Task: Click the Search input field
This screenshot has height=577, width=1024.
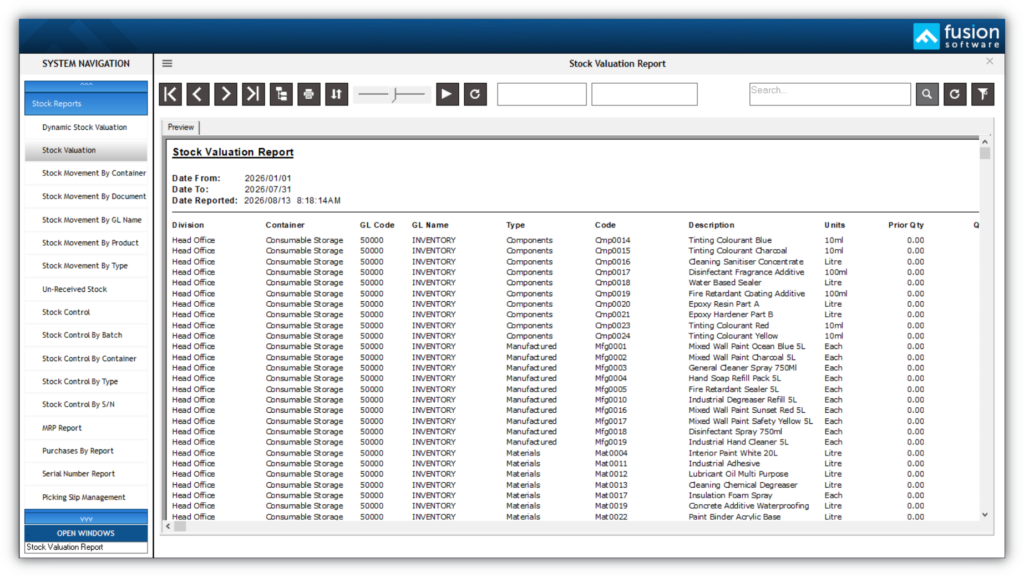Action: pyautogui.click(x=829, y=94)
